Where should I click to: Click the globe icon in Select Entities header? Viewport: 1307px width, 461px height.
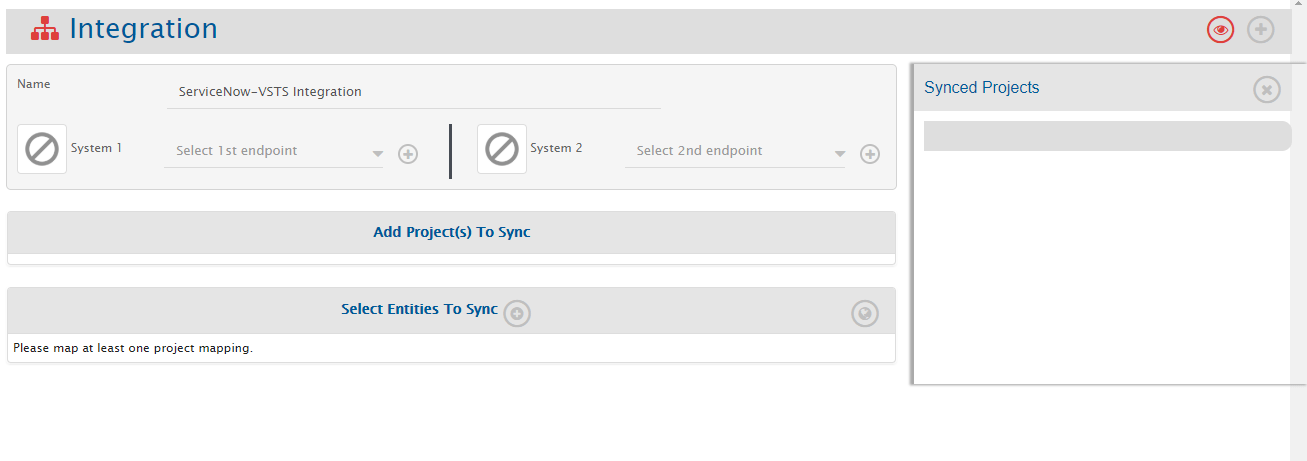click(x=864, y=313)
